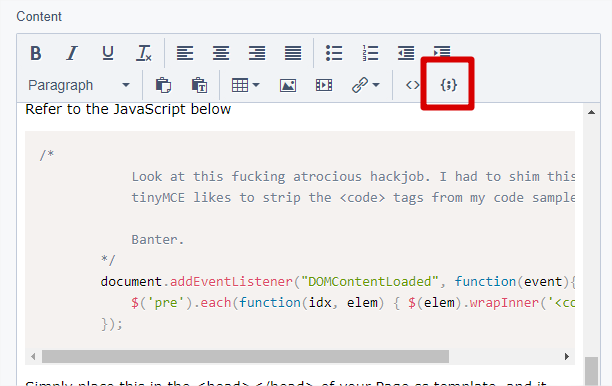Click the Insert link icon
Screen dimensions: 612x386
pos(359,85)
